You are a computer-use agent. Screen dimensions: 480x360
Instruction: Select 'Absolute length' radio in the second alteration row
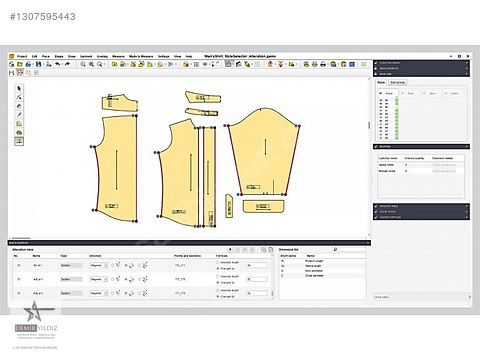(218, 277)
